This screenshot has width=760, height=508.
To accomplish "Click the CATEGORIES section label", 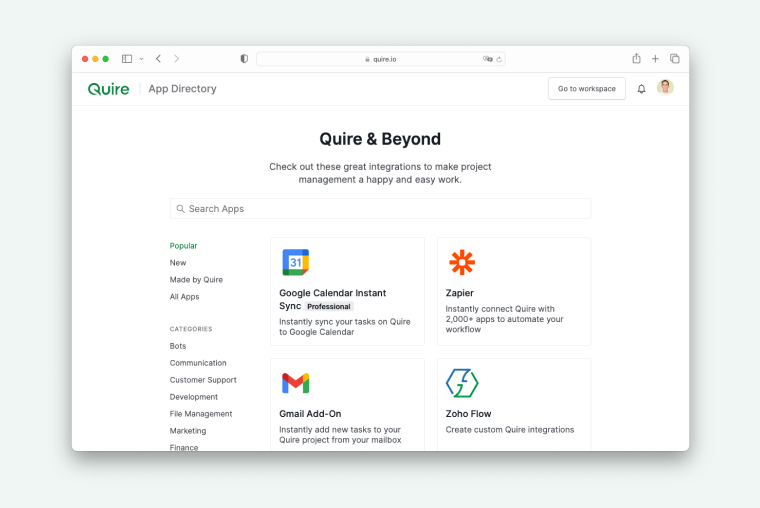I will coord(191,329).
